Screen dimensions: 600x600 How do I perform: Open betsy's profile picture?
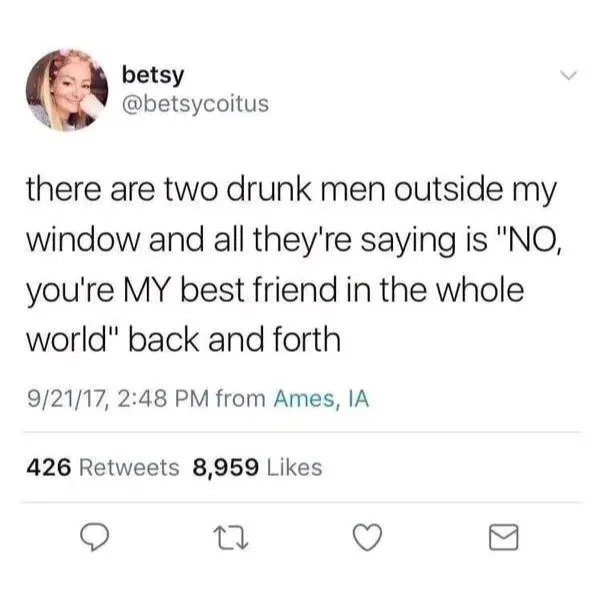coord(67,90)
